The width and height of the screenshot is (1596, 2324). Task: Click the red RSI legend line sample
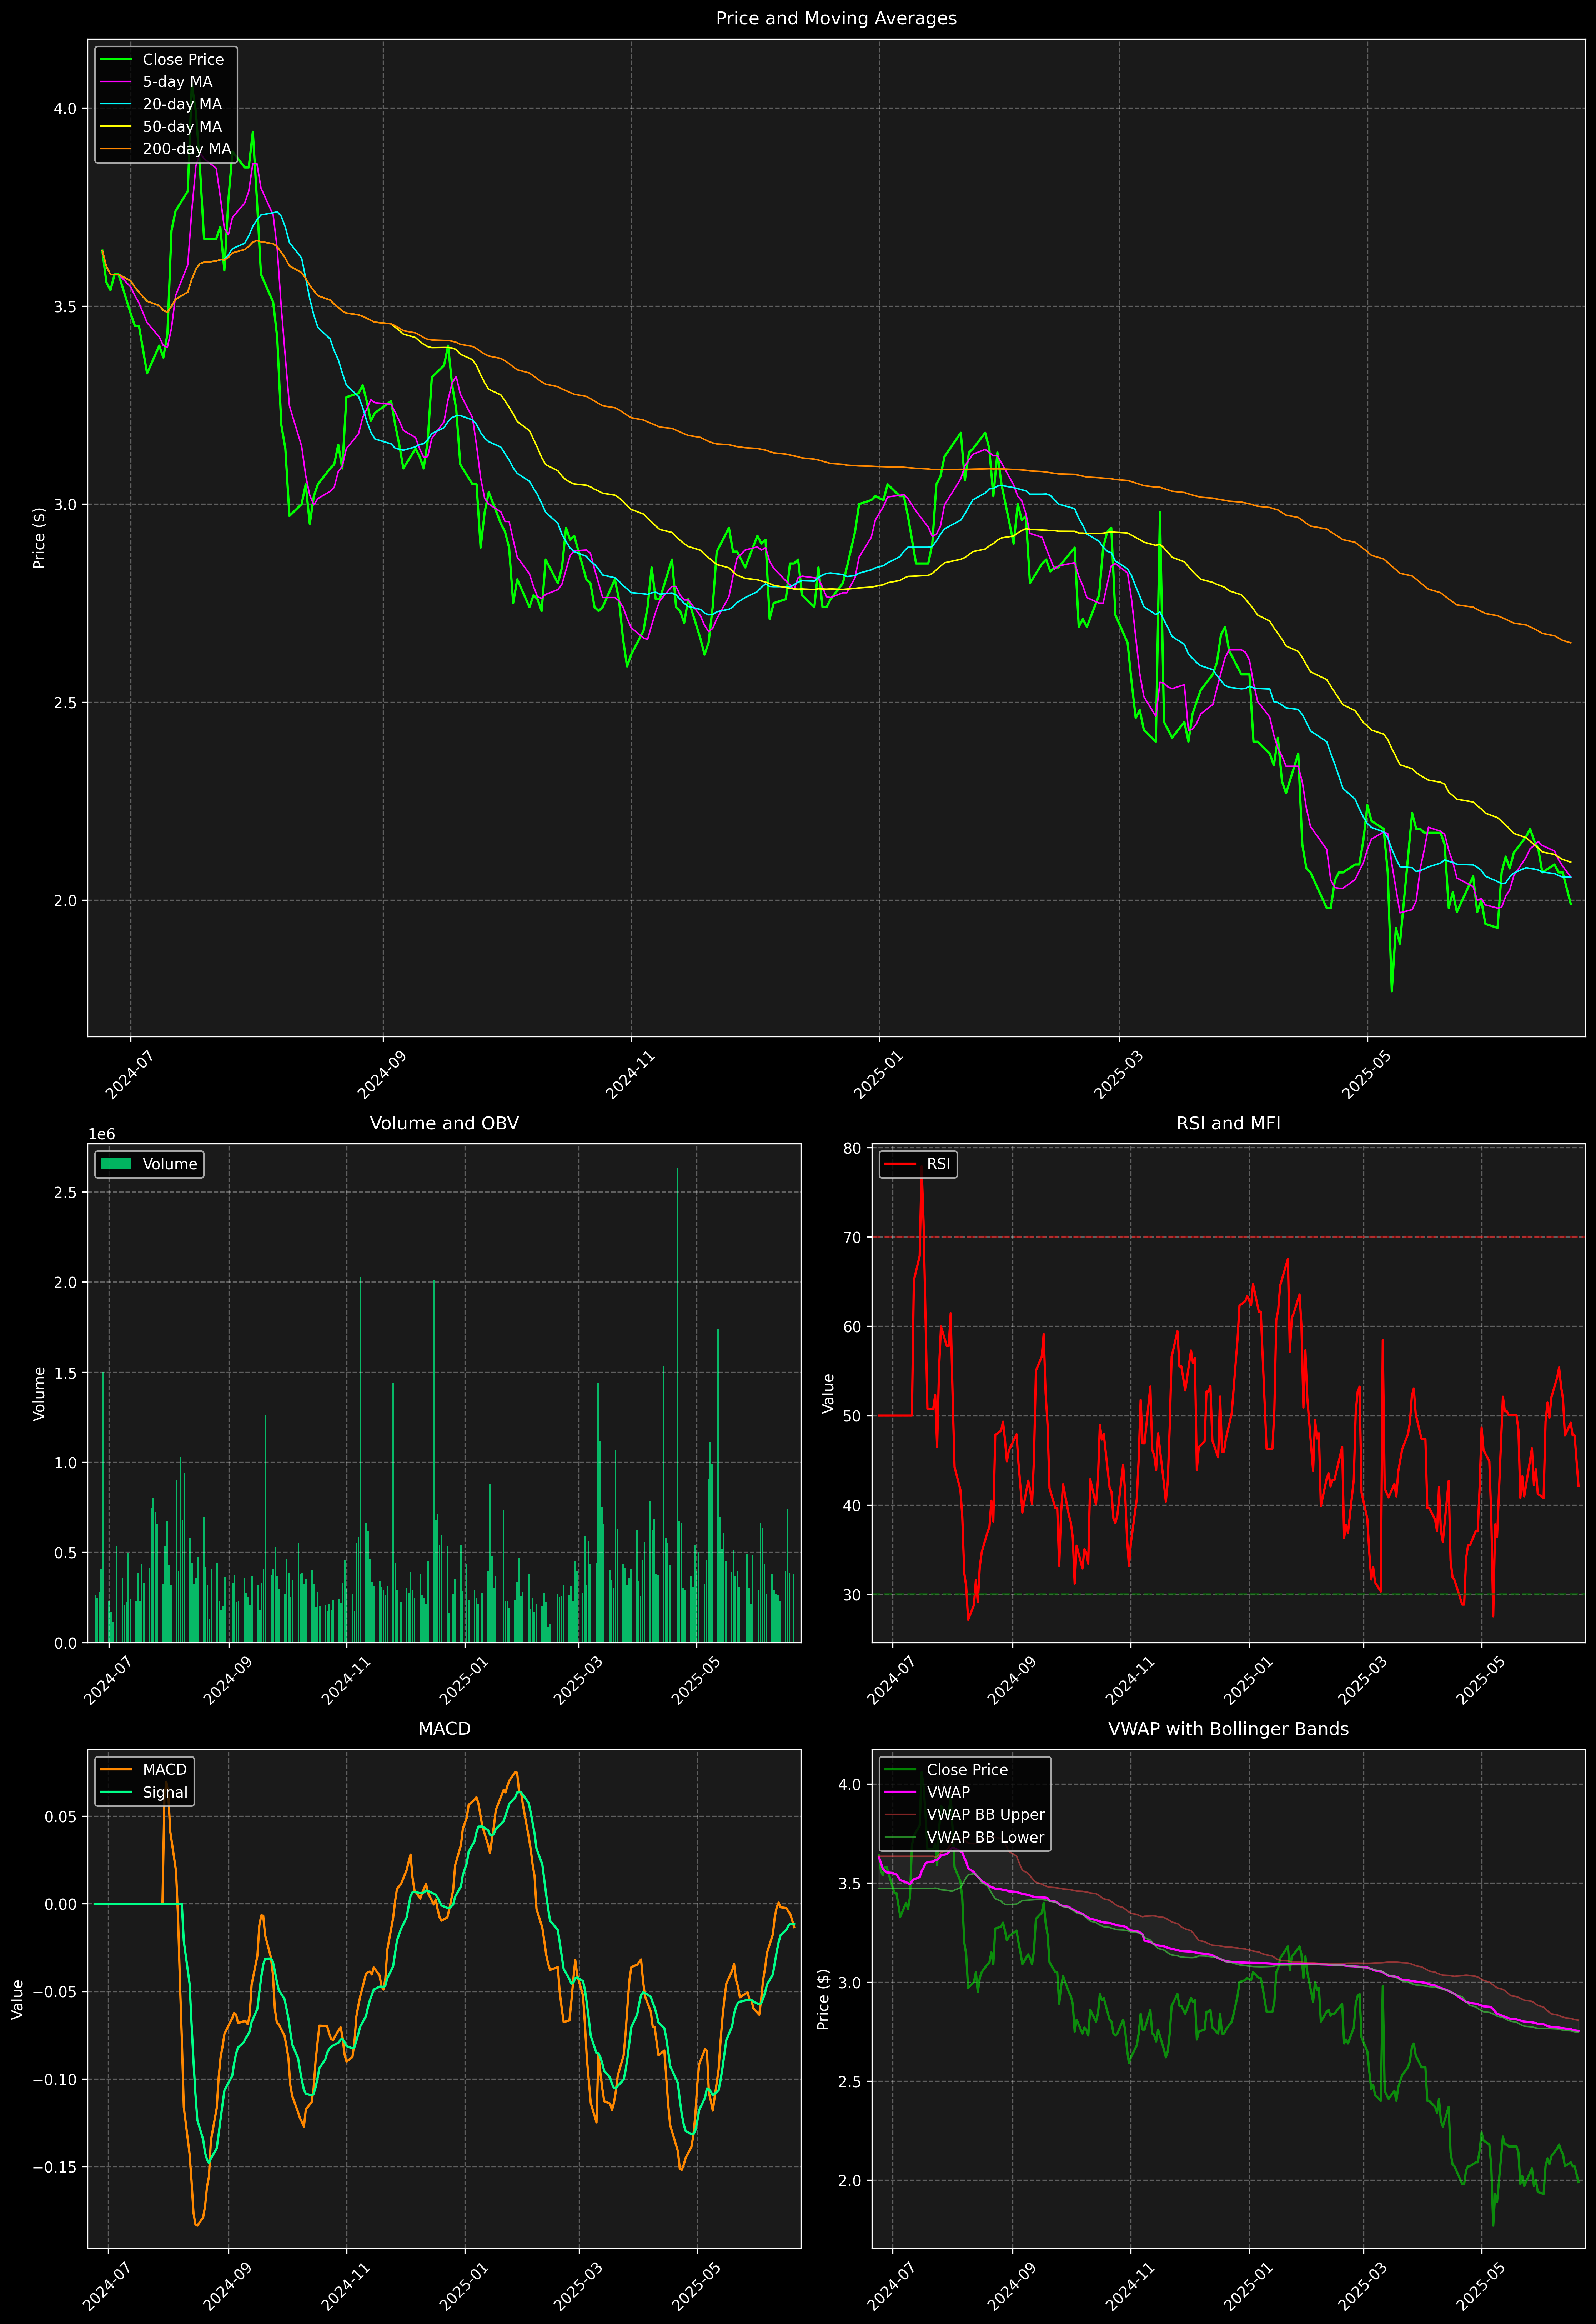[x=900, y=1164]
